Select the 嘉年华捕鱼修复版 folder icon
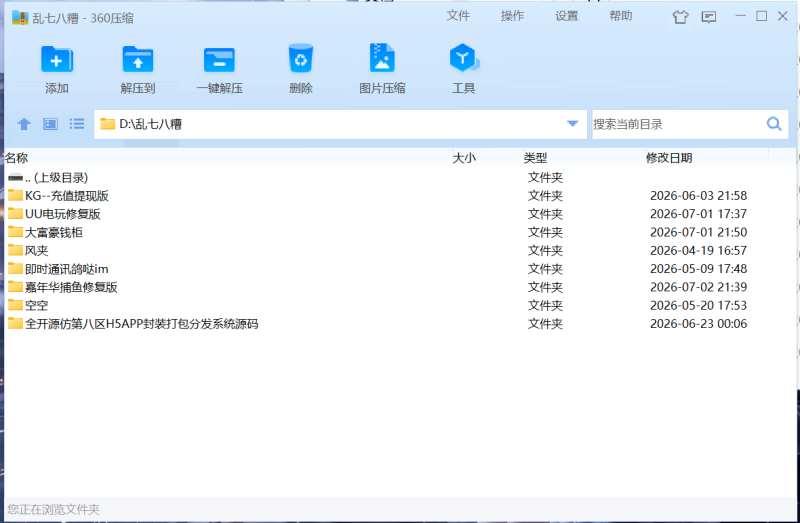Image resolution: width=800 pixels, height=523 pixels. tap(15, 287)
